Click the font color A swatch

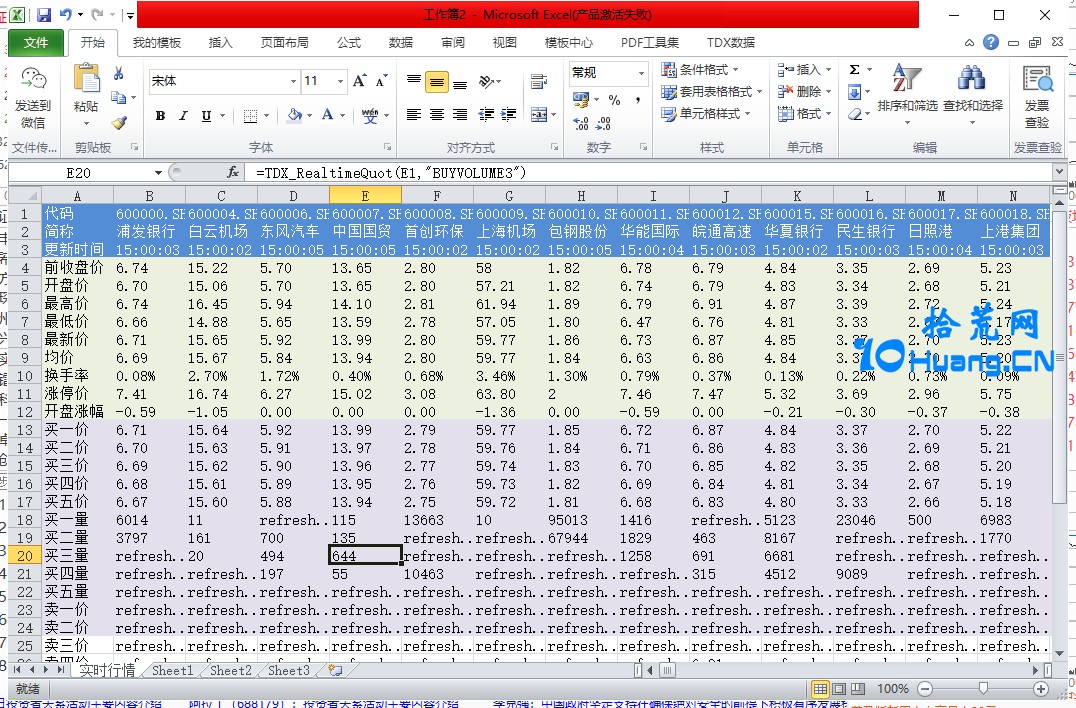pyautogui.click(x=328, y=115)
